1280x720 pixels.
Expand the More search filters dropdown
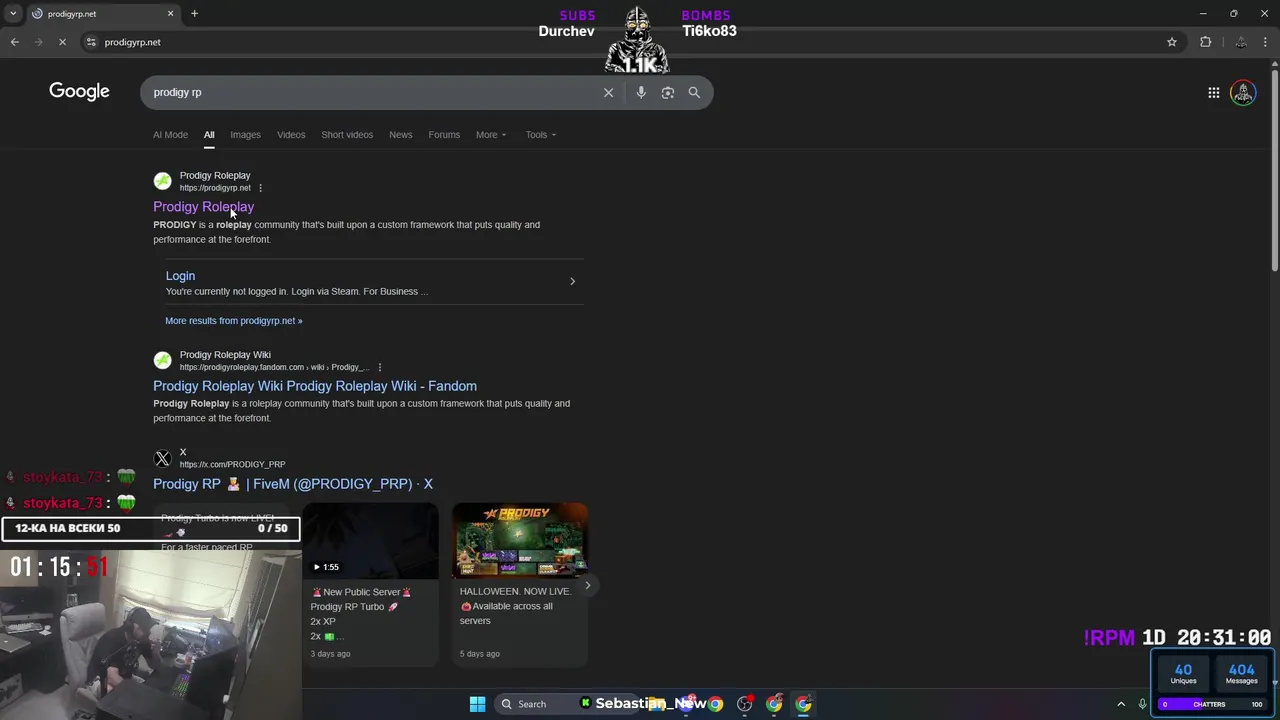coord(491,135)
